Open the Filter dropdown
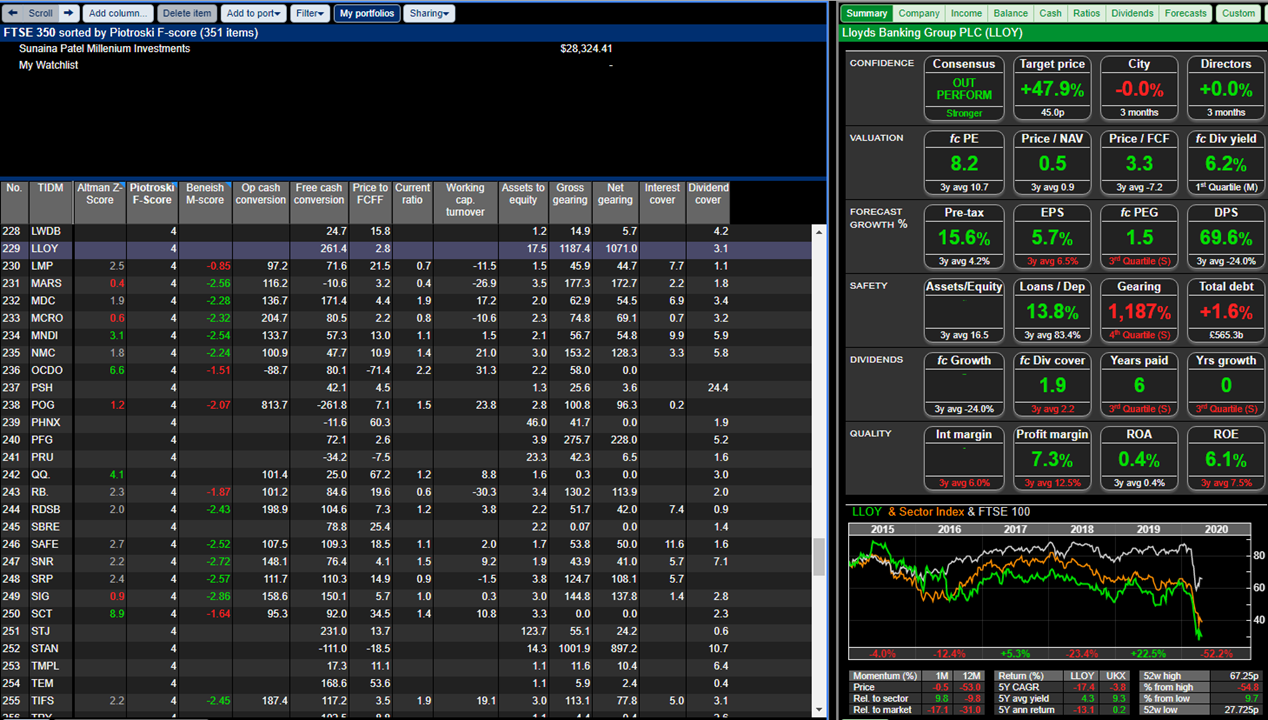This screenshot has width=1268, height=720. tap(310, 13)
